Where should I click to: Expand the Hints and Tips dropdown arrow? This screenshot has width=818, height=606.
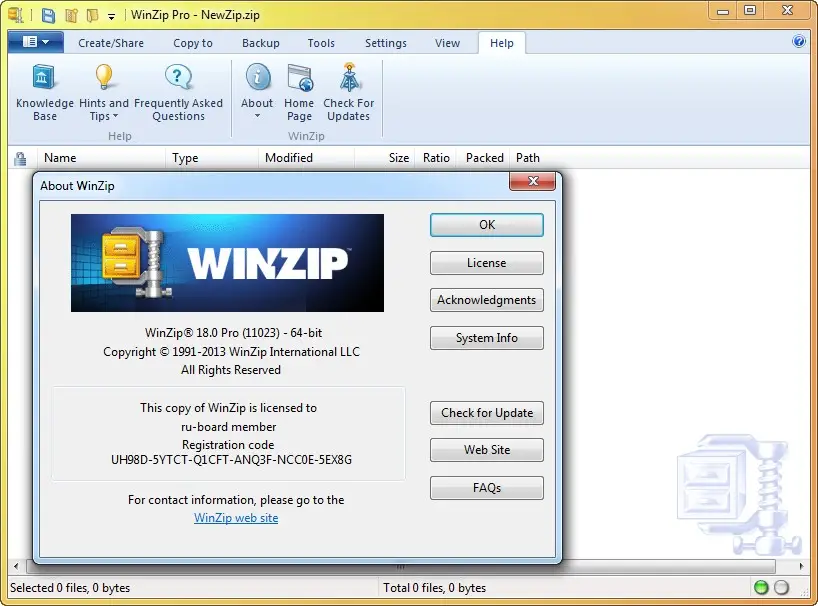[x=116, y=116]
